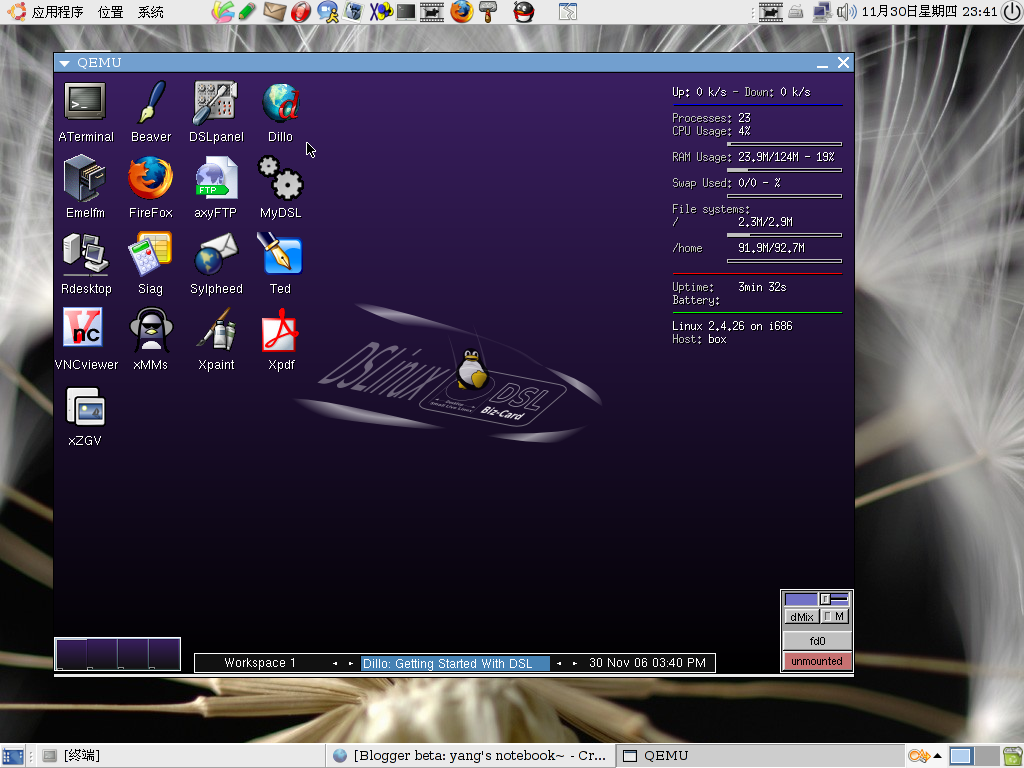Open the envelope mail icon in top panel
Image resolution: width=1024 pixels, height=768 pixels.
(x=274, y=11)
